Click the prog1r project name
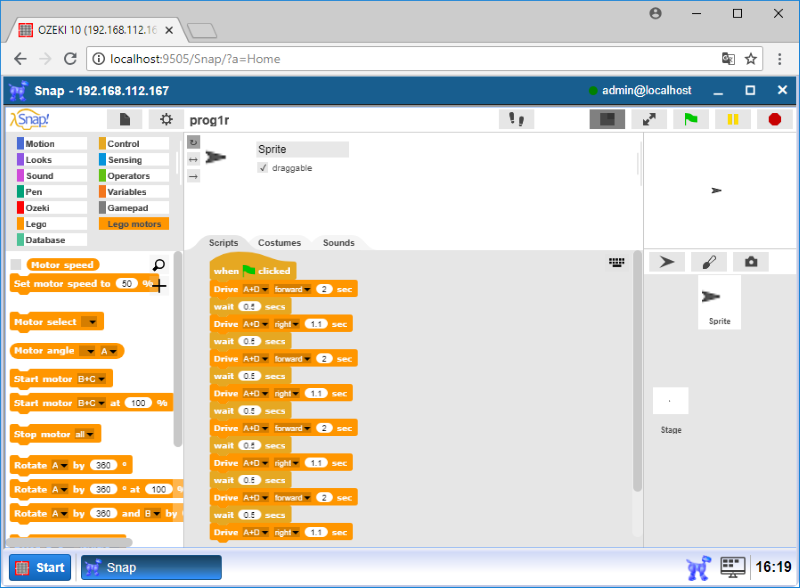 pos(209,120)
